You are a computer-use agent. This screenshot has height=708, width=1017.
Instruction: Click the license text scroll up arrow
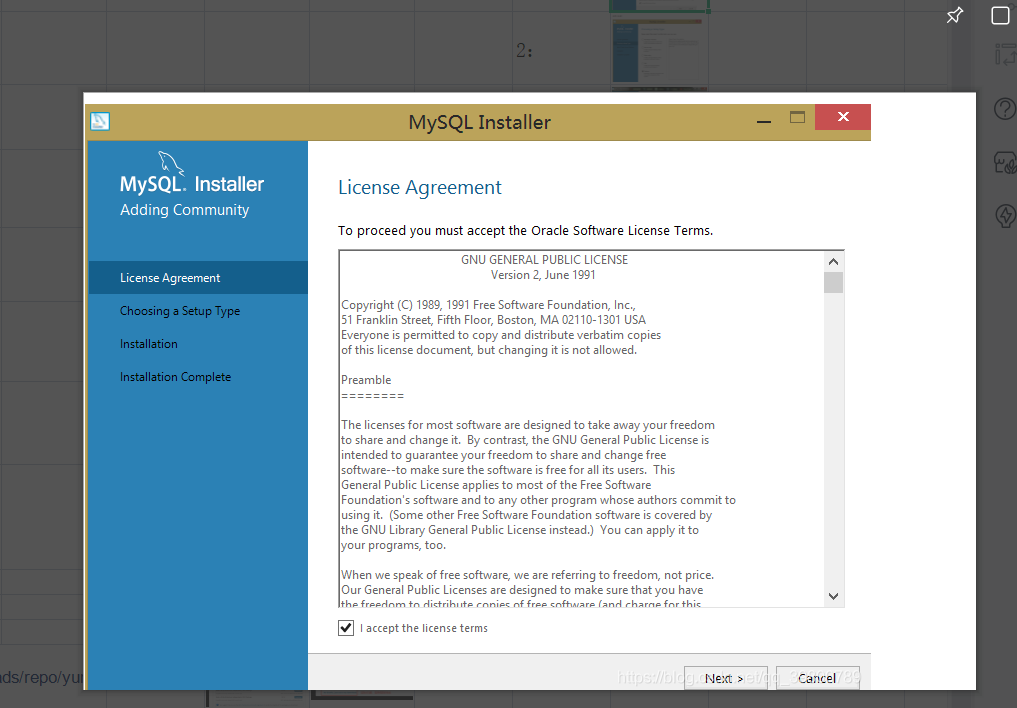point(833,261)
